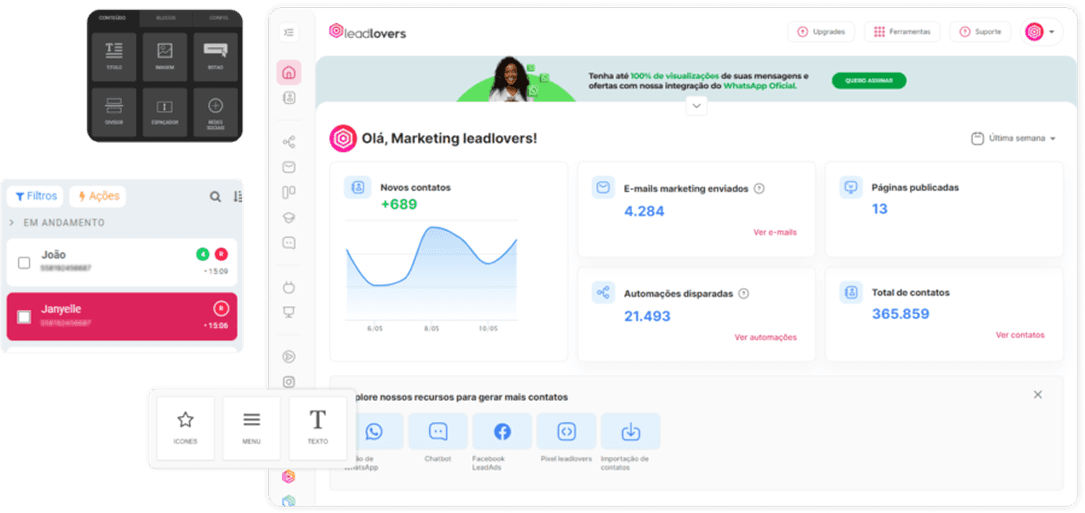
Task: Open the Instagram icon in sidebar
Action: point(289,381)
